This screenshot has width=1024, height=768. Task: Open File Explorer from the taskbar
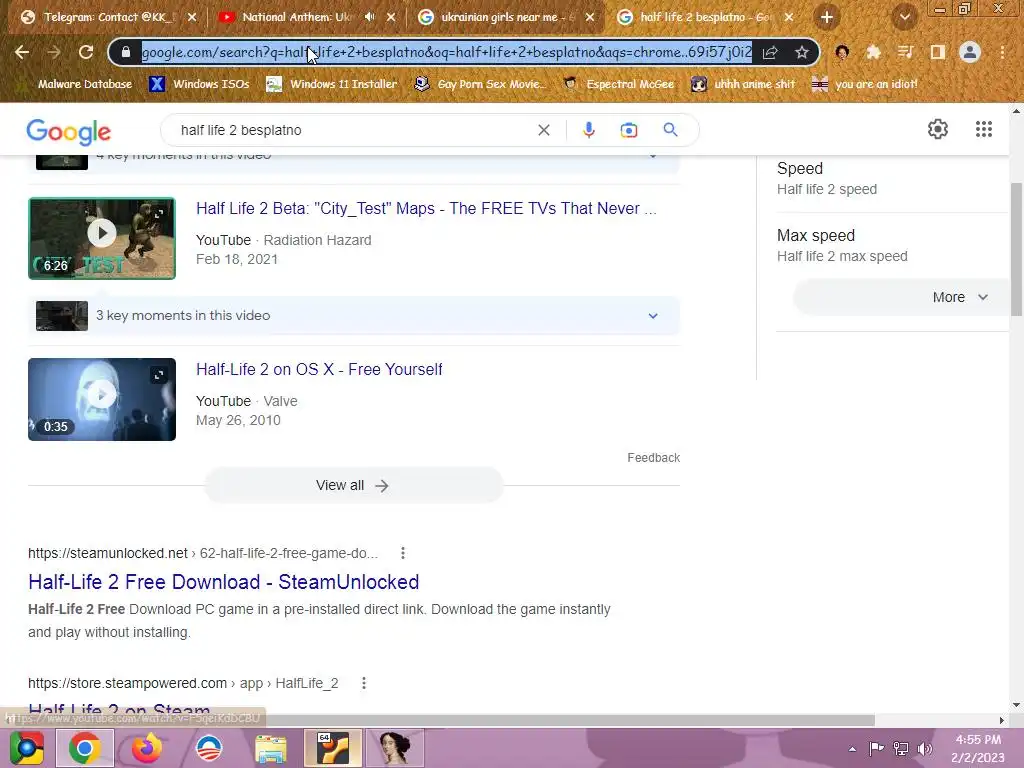(270, 748)
